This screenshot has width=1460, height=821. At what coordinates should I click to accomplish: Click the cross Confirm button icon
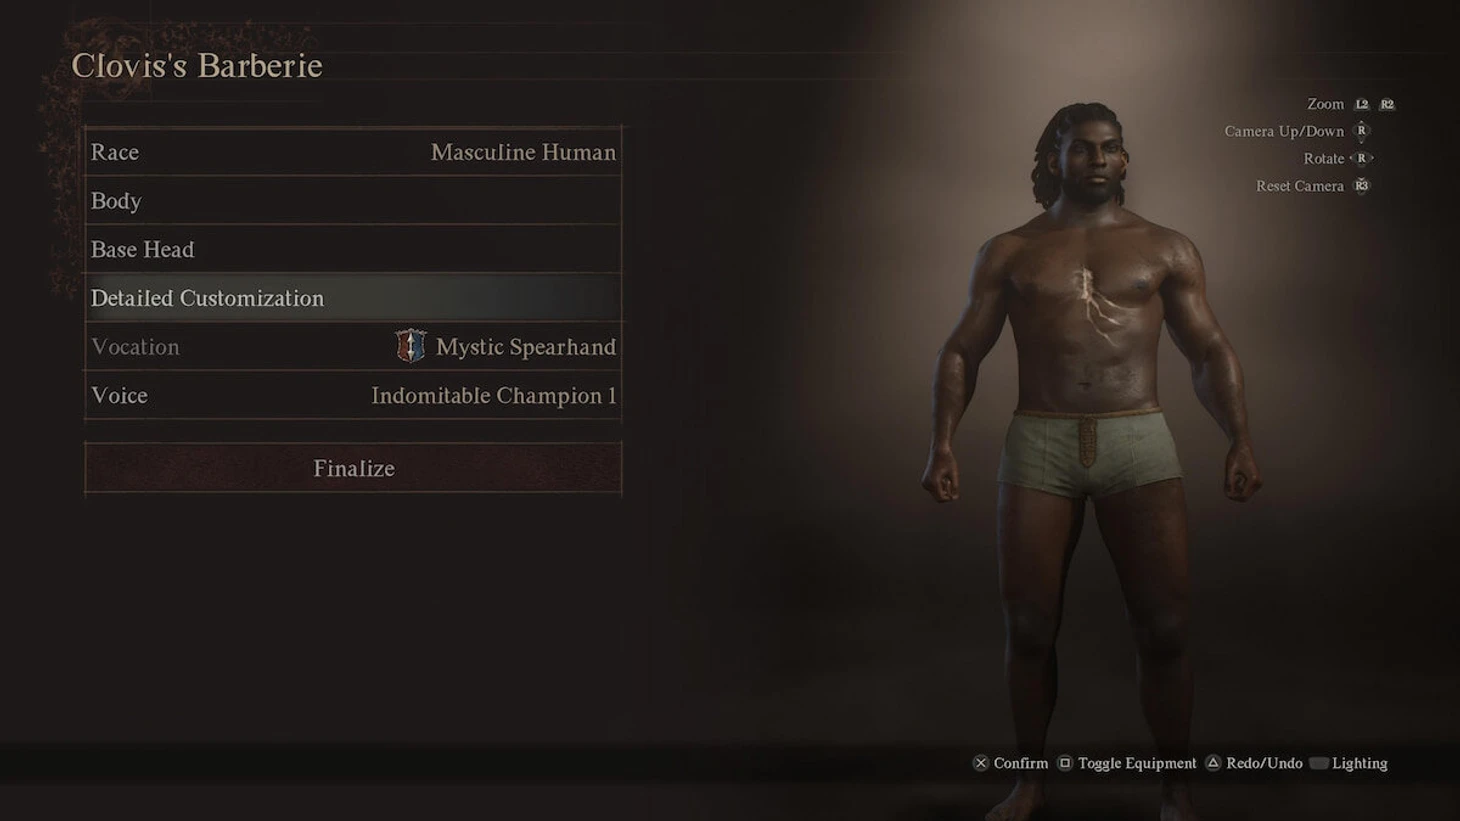point(981,763)
